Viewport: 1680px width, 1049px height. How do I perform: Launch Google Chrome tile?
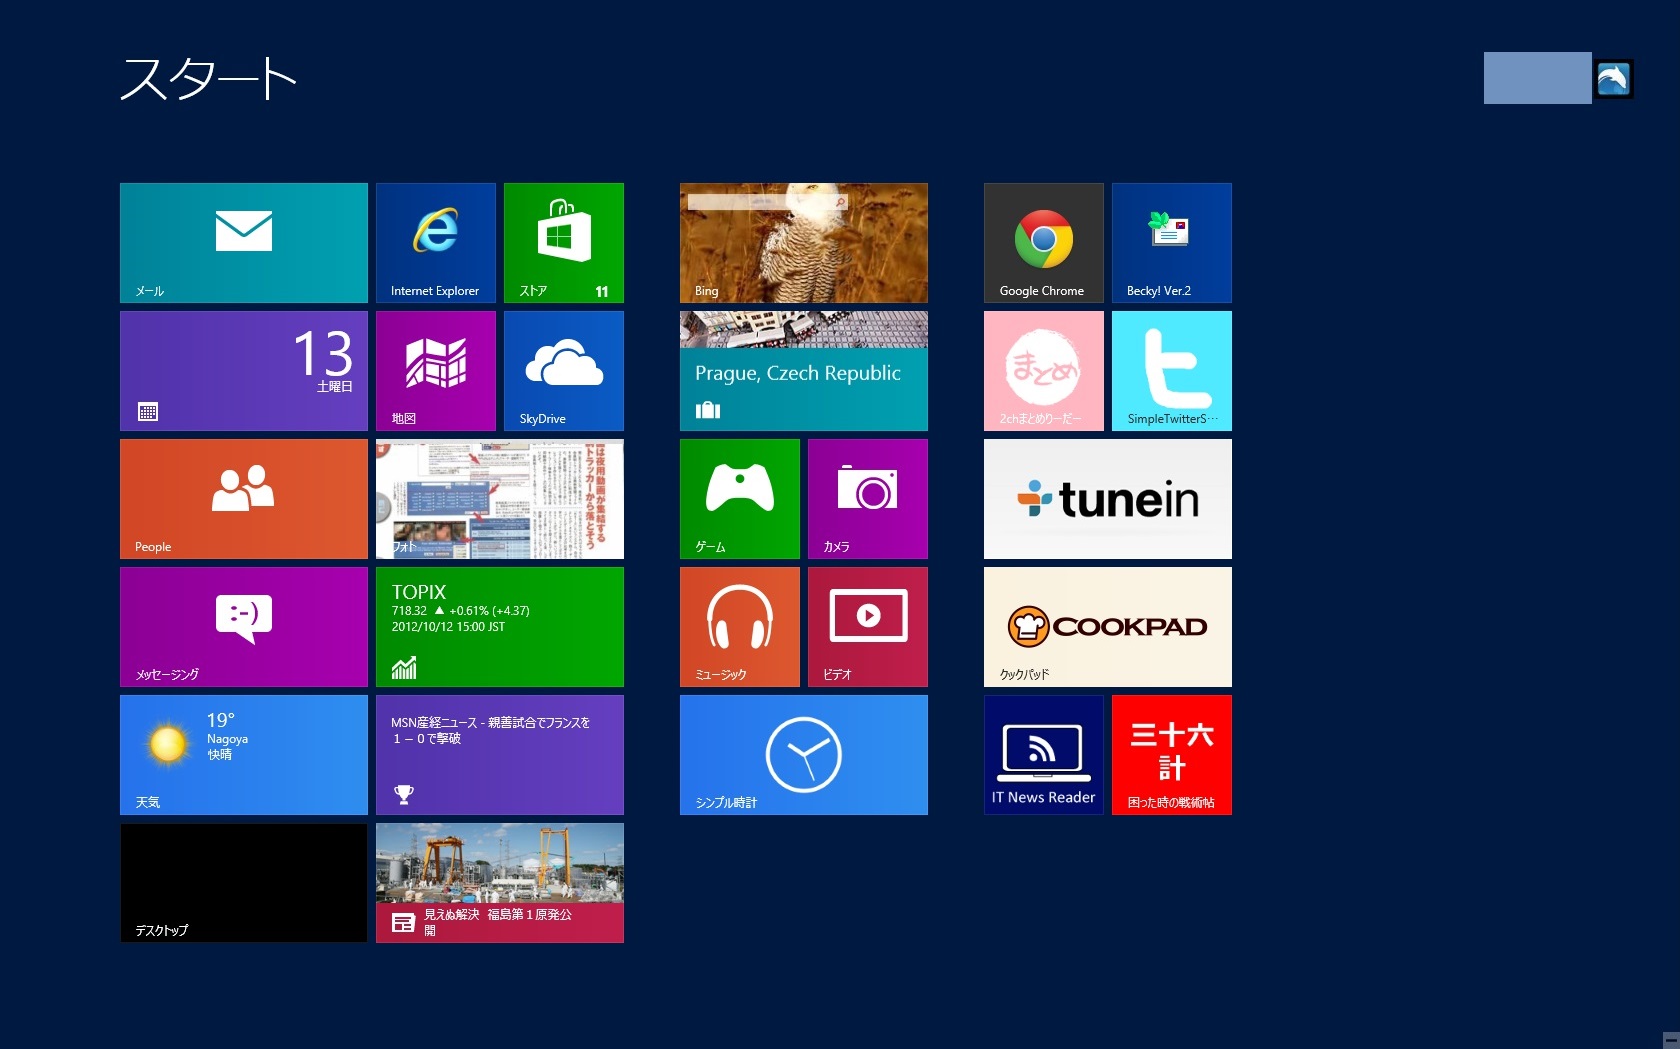(1044, 243)
